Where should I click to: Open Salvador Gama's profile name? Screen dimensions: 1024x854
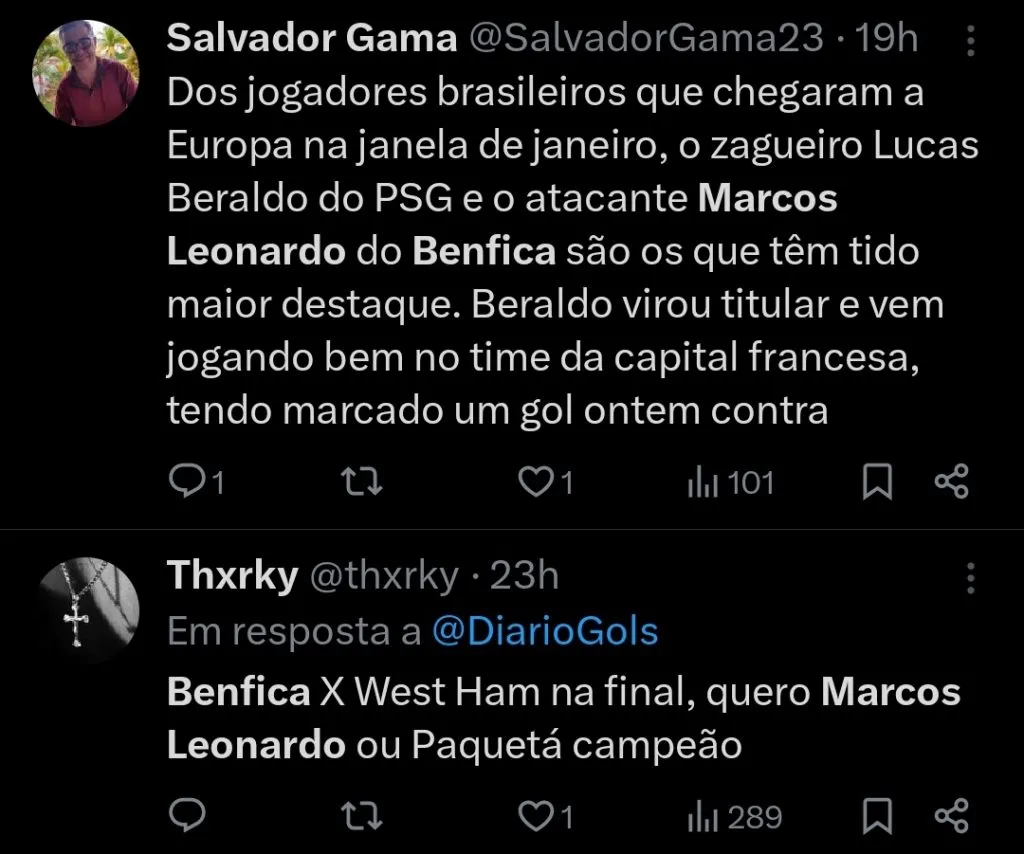(314, 38)
